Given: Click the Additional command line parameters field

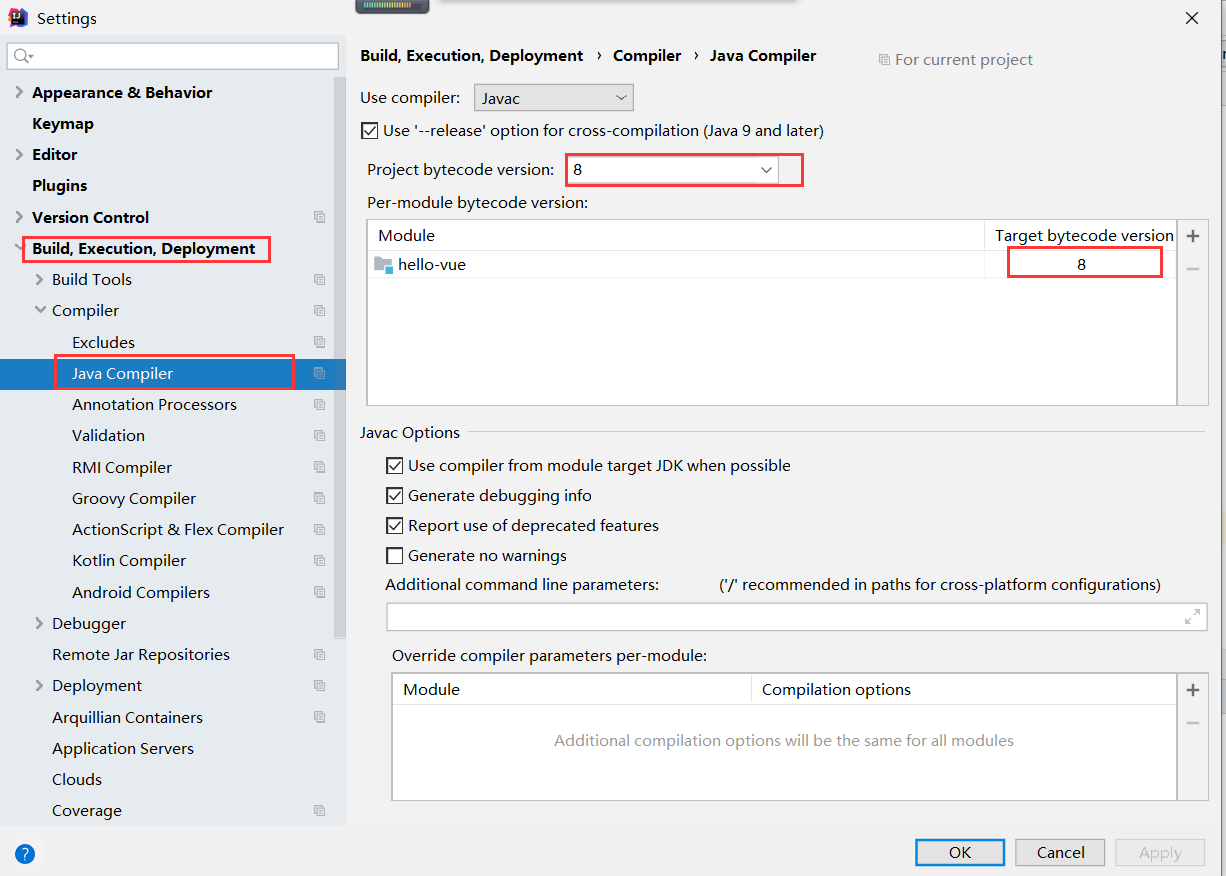Looking at the screenshot, I should [x=780, y=617].
